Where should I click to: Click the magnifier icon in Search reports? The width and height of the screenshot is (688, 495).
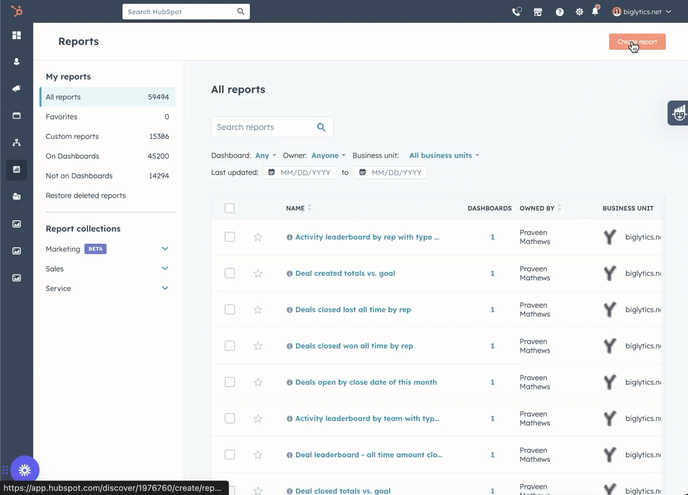(x=321, y=127)
